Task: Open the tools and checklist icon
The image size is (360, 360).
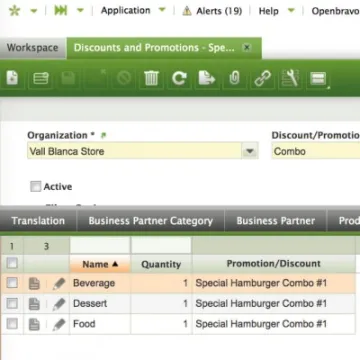Action: coord(290,79)
